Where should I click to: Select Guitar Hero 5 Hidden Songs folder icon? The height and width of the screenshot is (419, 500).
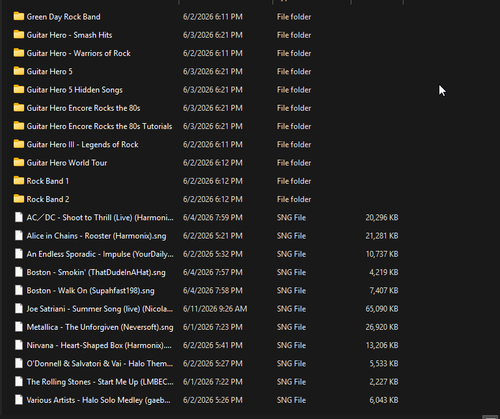(x=19, y=89)
